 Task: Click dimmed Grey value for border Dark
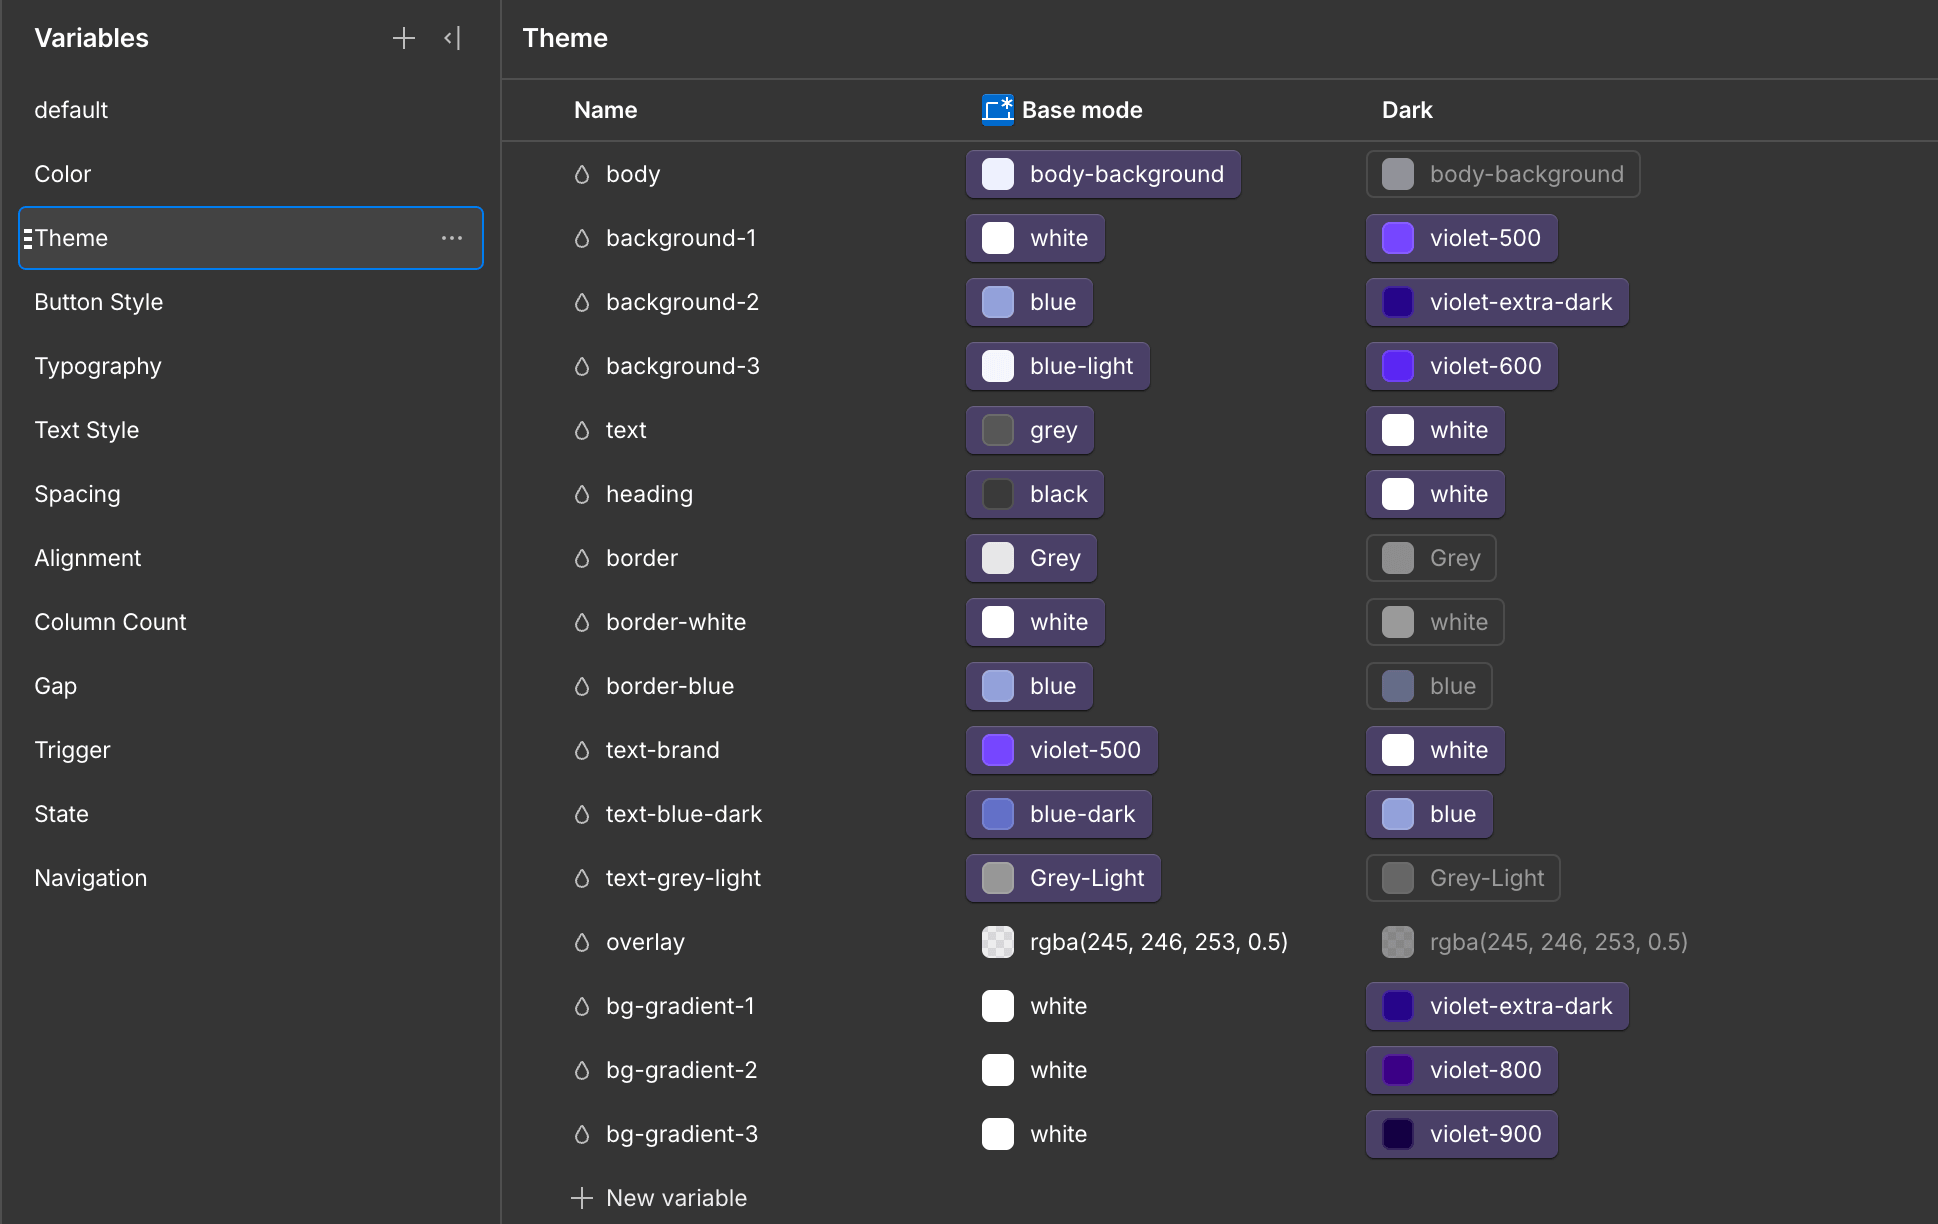click(x=1431, y=558)
